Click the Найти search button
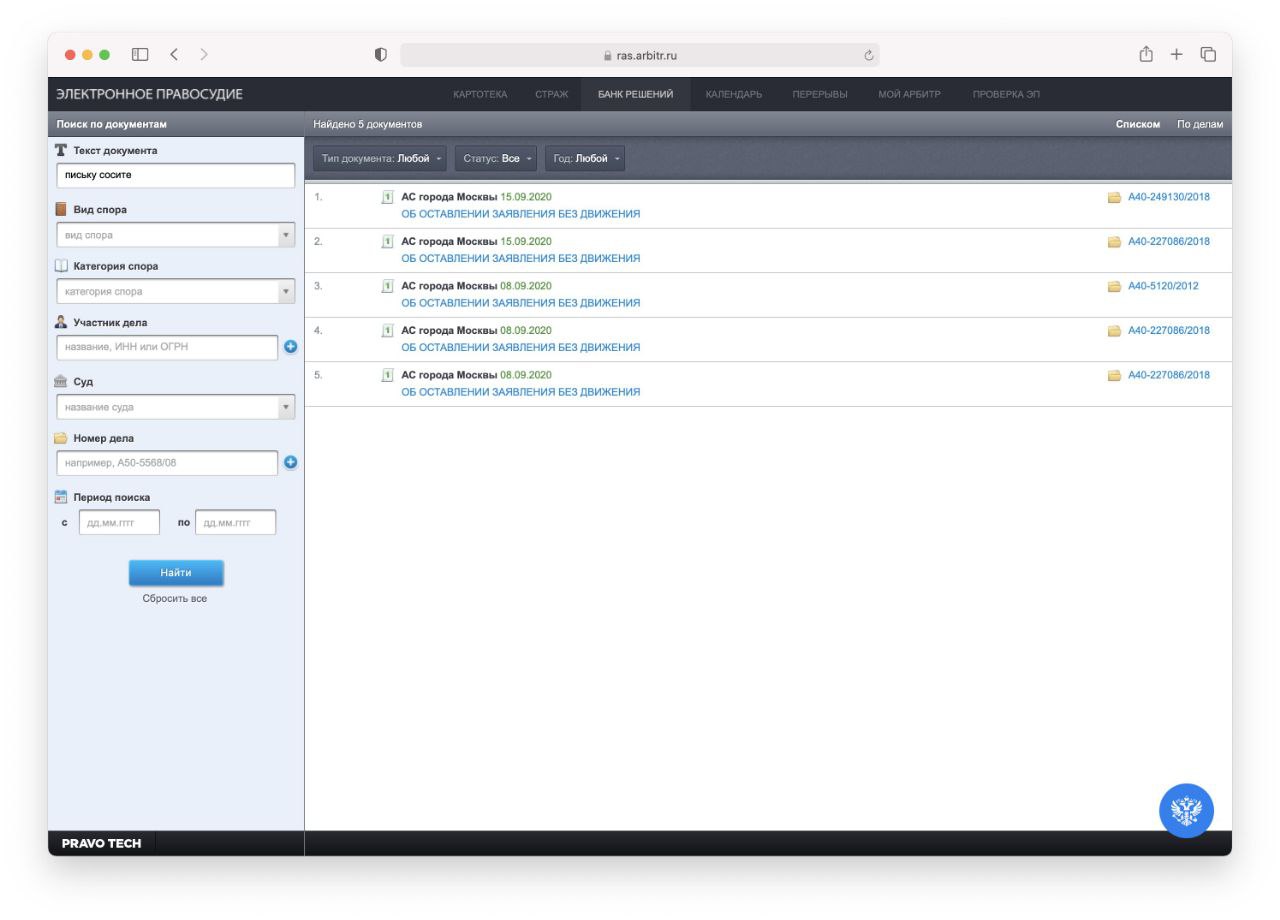This screenshot has height=920, width=1280. pos(176,573)
